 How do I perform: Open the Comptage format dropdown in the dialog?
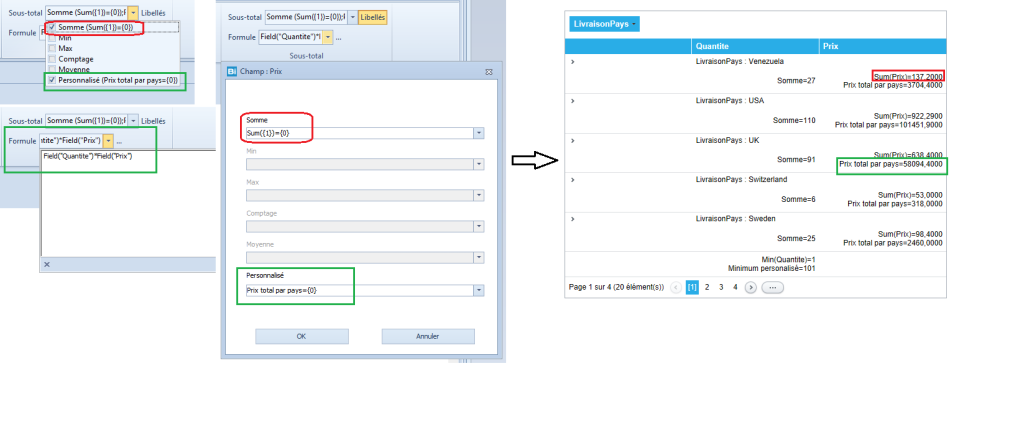(479, 227)
